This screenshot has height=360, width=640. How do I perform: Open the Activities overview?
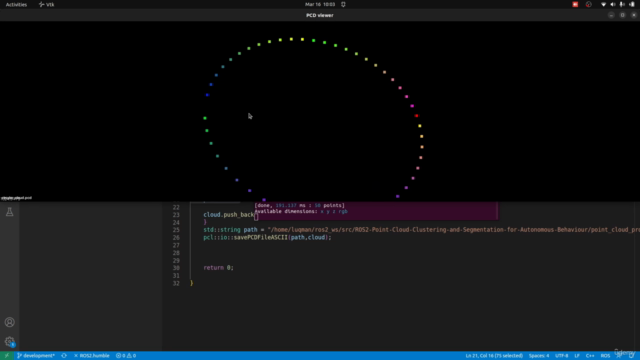click(x=16, y=4)
